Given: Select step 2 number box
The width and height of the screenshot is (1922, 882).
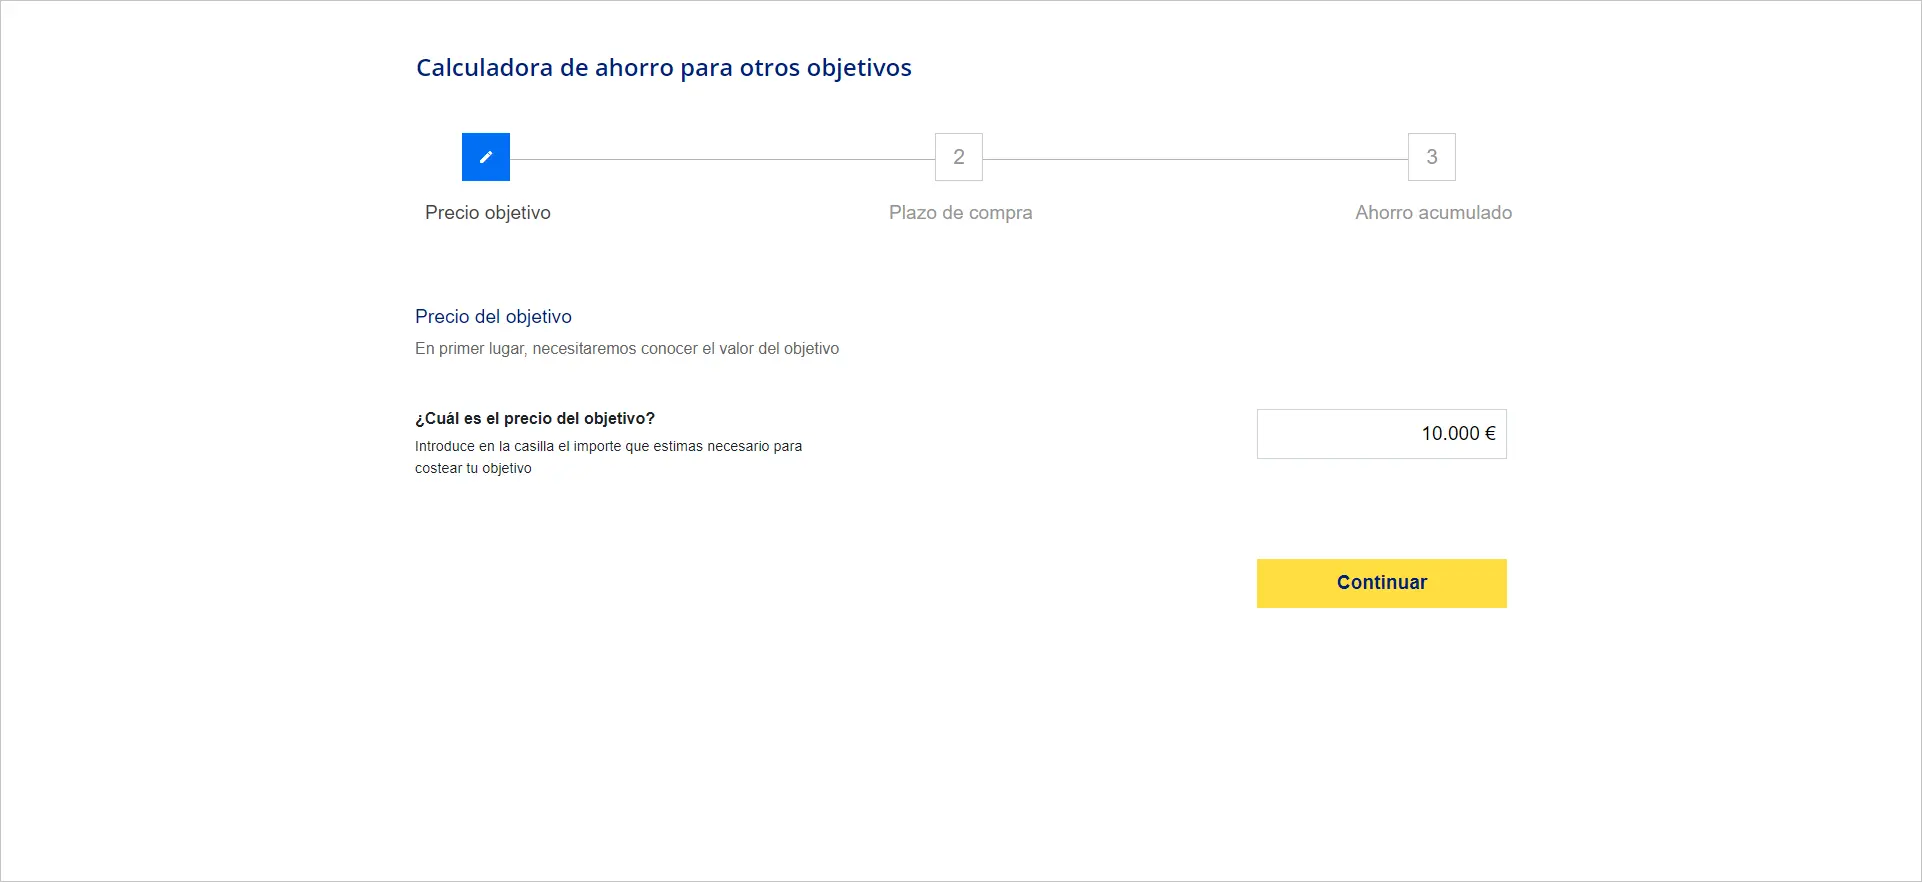Looking at the screenshot, I should pyautogui.click(x=959, y=157).
